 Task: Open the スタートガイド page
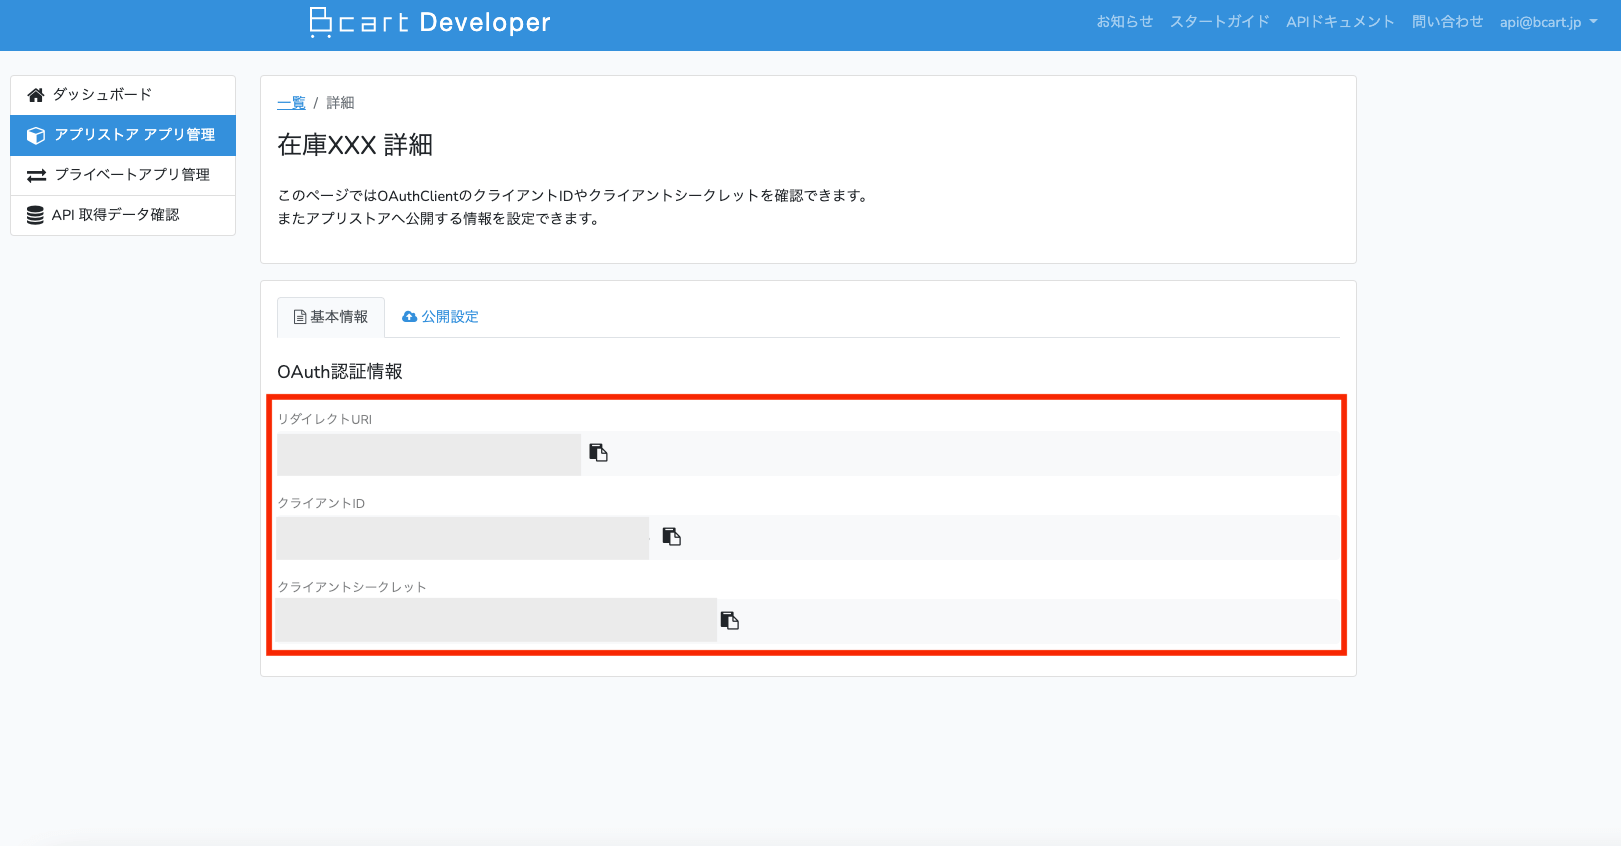pos(1219,22)
